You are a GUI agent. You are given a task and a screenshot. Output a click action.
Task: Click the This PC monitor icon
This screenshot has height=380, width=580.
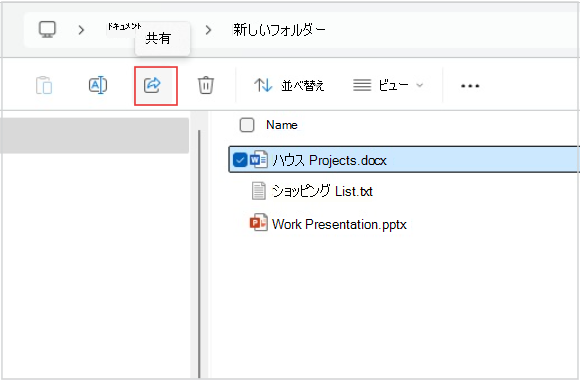click(x=48, y=30)
